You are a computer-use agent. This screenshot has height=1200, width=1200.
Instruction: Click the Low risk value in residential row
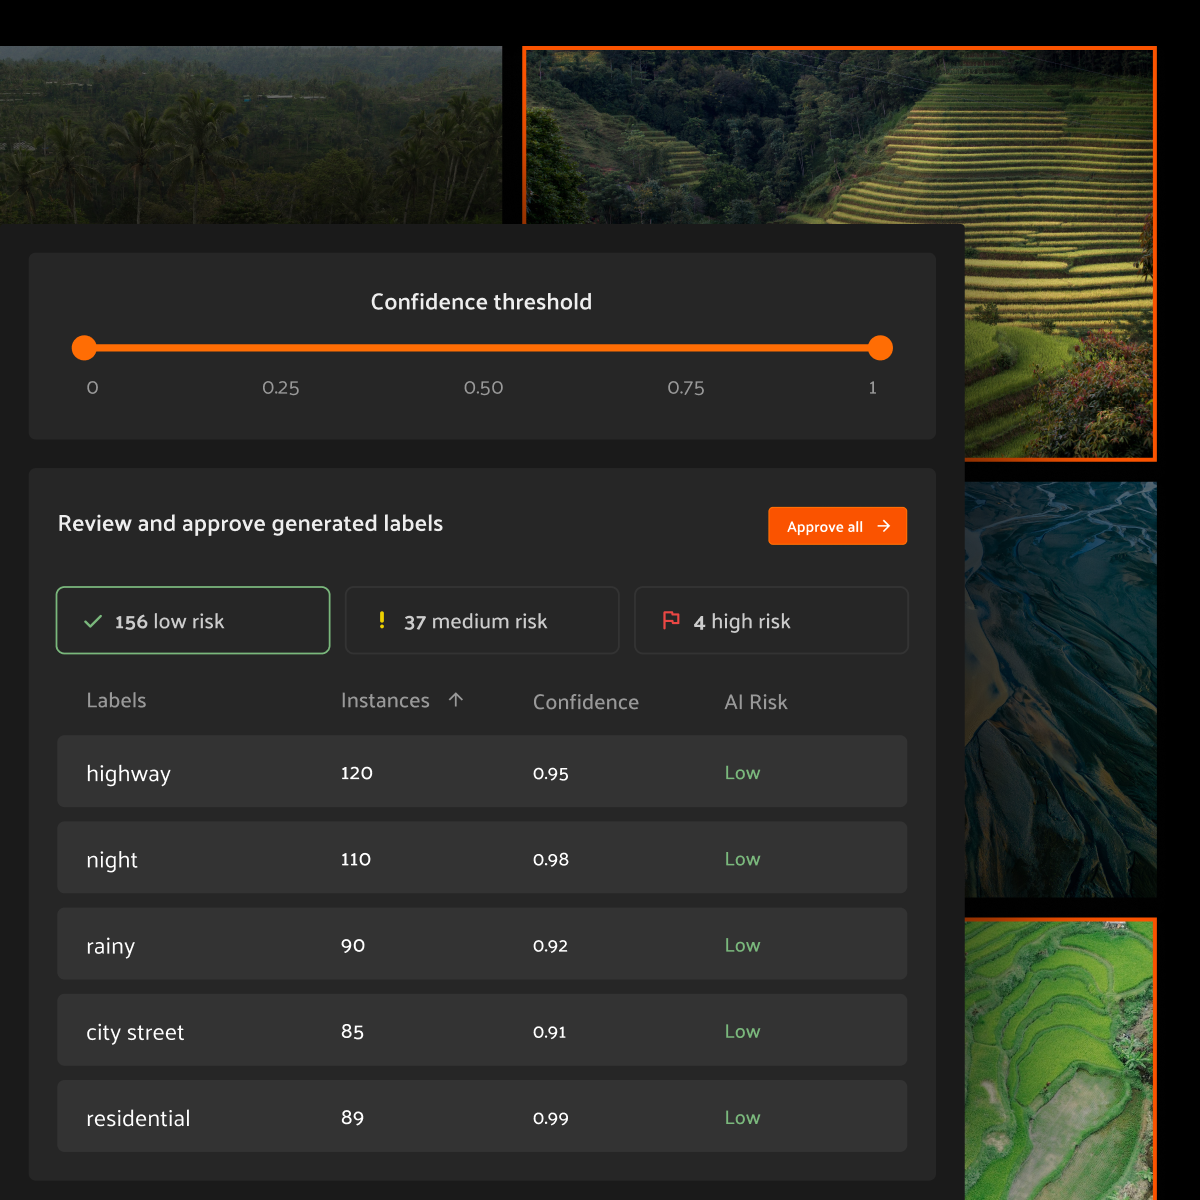(x=743, y=1118)
